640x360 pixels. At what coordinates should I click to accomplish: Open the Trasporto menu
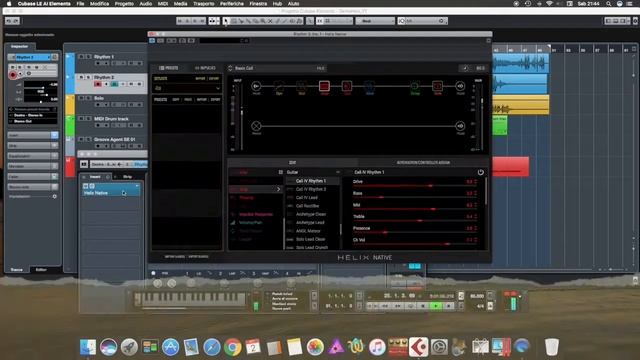pos(203,3)
